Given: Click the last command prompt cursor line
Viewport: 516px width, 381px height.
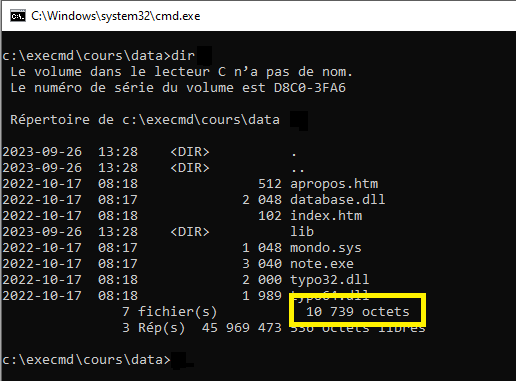Looking at the screenshot, I should [86, 360].
